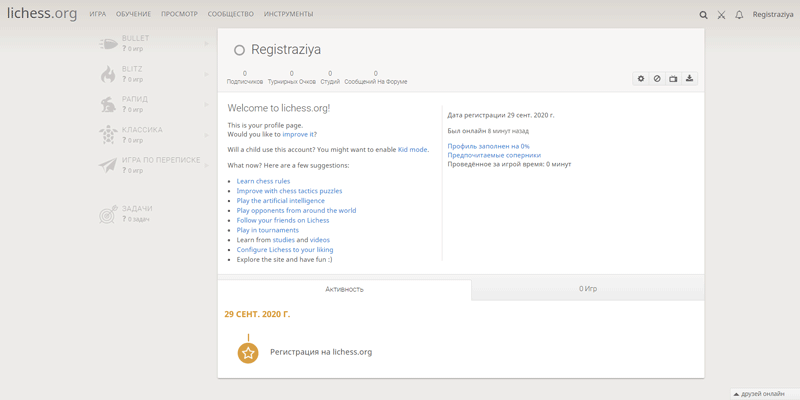The height and width of the screenshot is (400, 800).
Task: Click the 0 Подписчиков counter
Action: (x=245, y=78)
